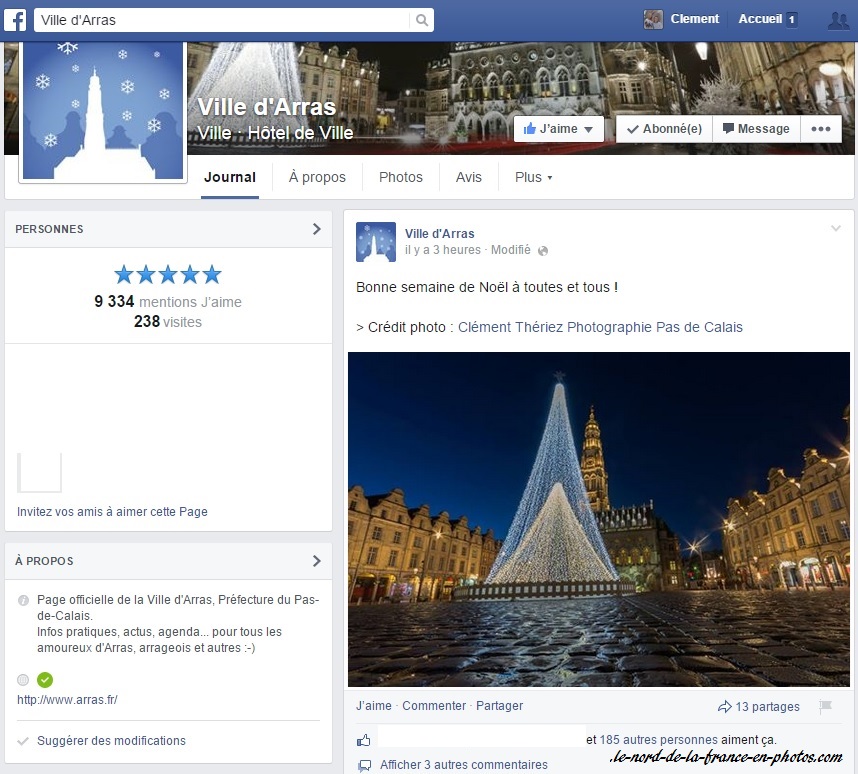Click the Facebook logo icon
858x774 pixels.
(x=17, y=20)
